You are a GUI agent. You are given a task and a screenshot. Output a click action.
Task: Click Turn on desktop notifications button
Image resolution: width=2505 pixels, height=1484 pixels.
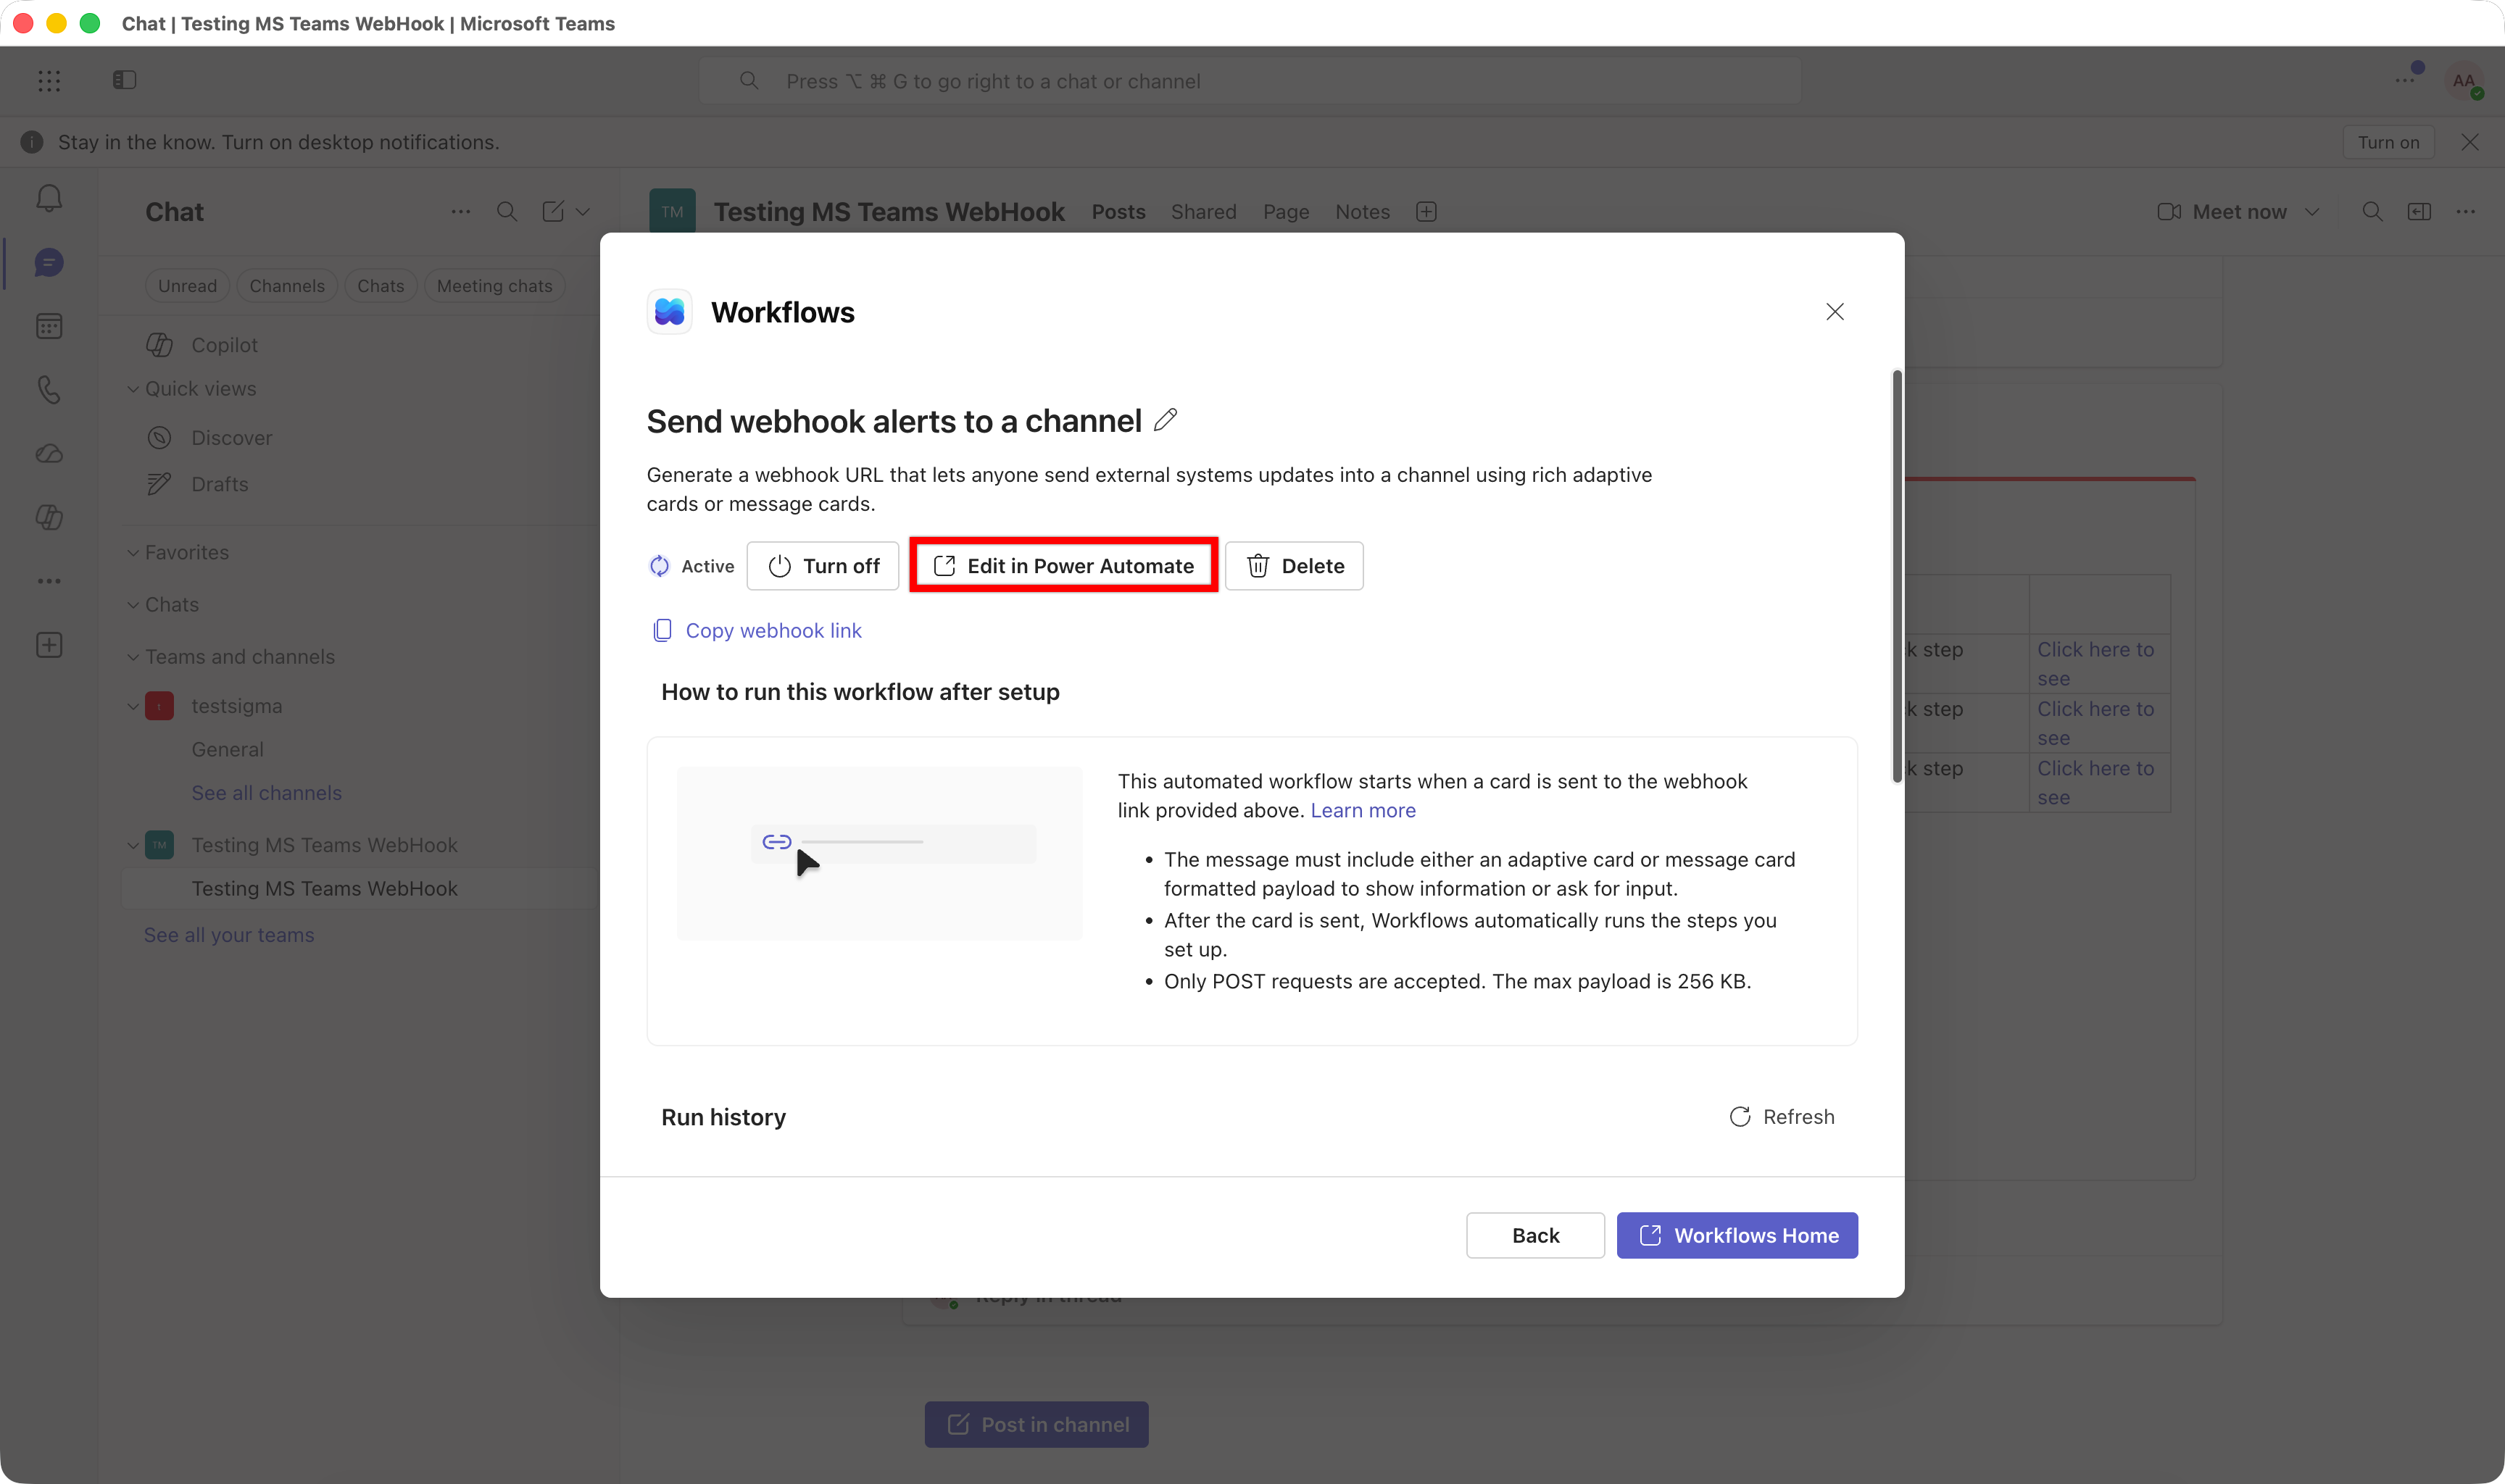coord(2388,142)
